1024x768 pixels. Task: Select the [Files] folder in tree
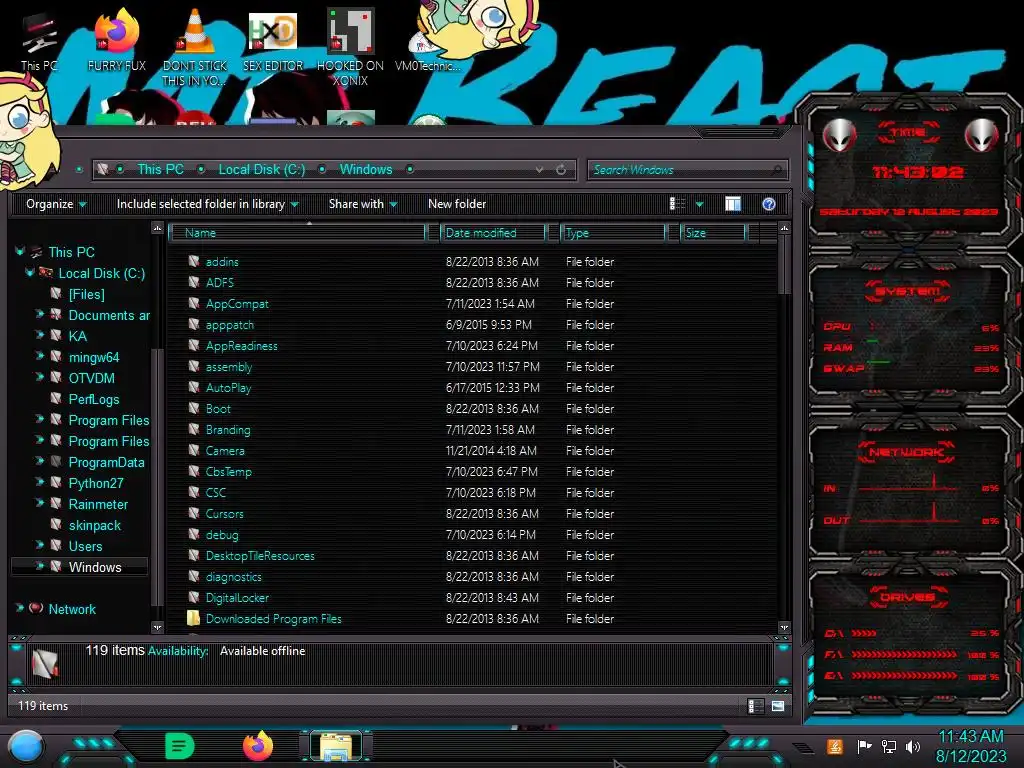tap(86, 294)
